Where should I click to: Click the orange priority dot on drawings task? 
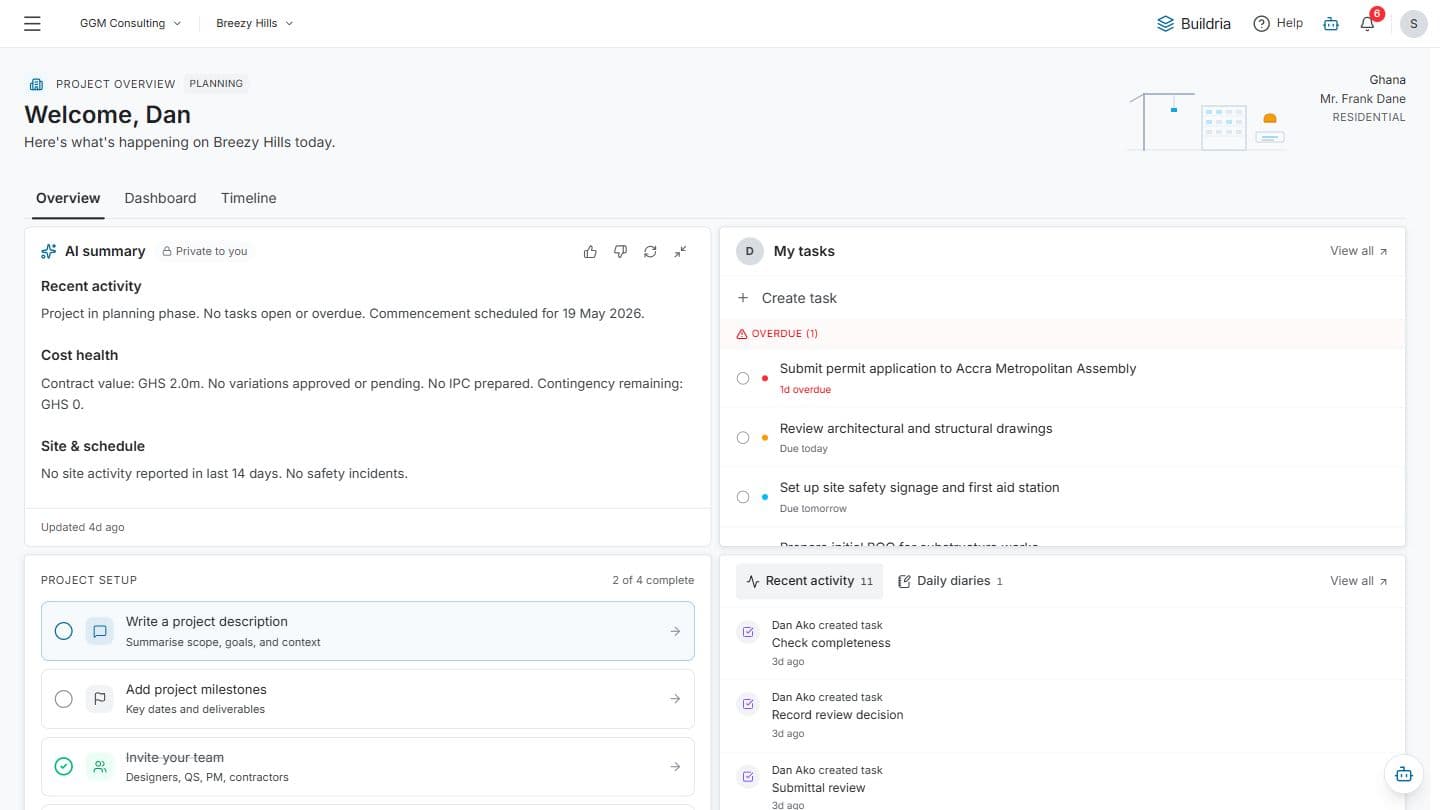click(765, 438)
